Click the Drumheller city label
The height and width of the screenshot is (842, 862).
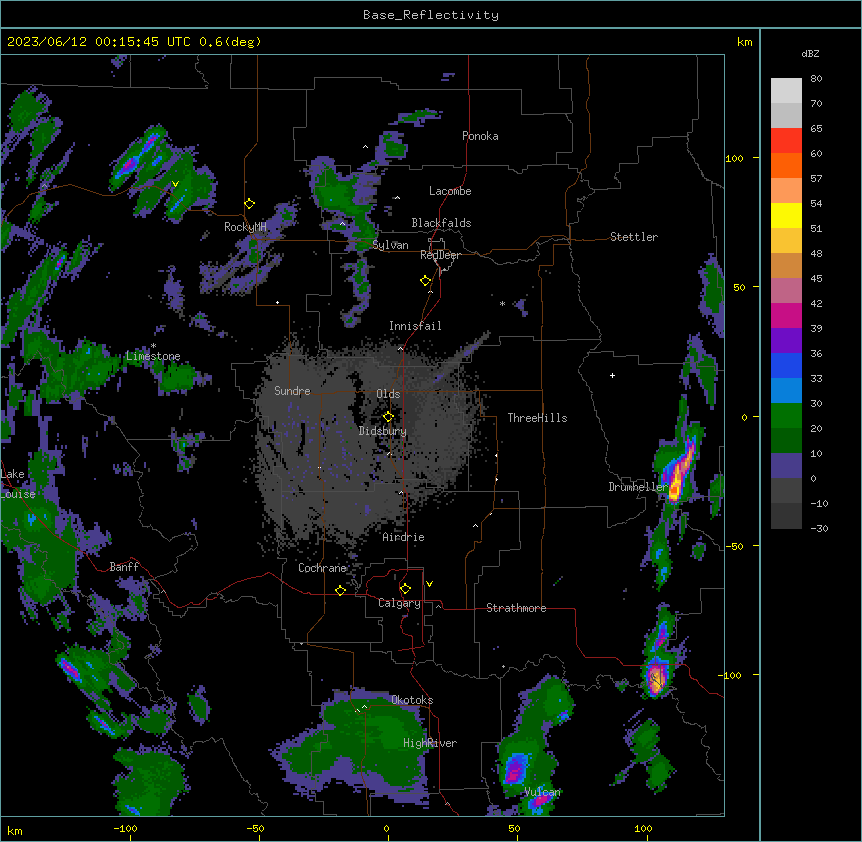pyautogui.click(x=638, y=487)
